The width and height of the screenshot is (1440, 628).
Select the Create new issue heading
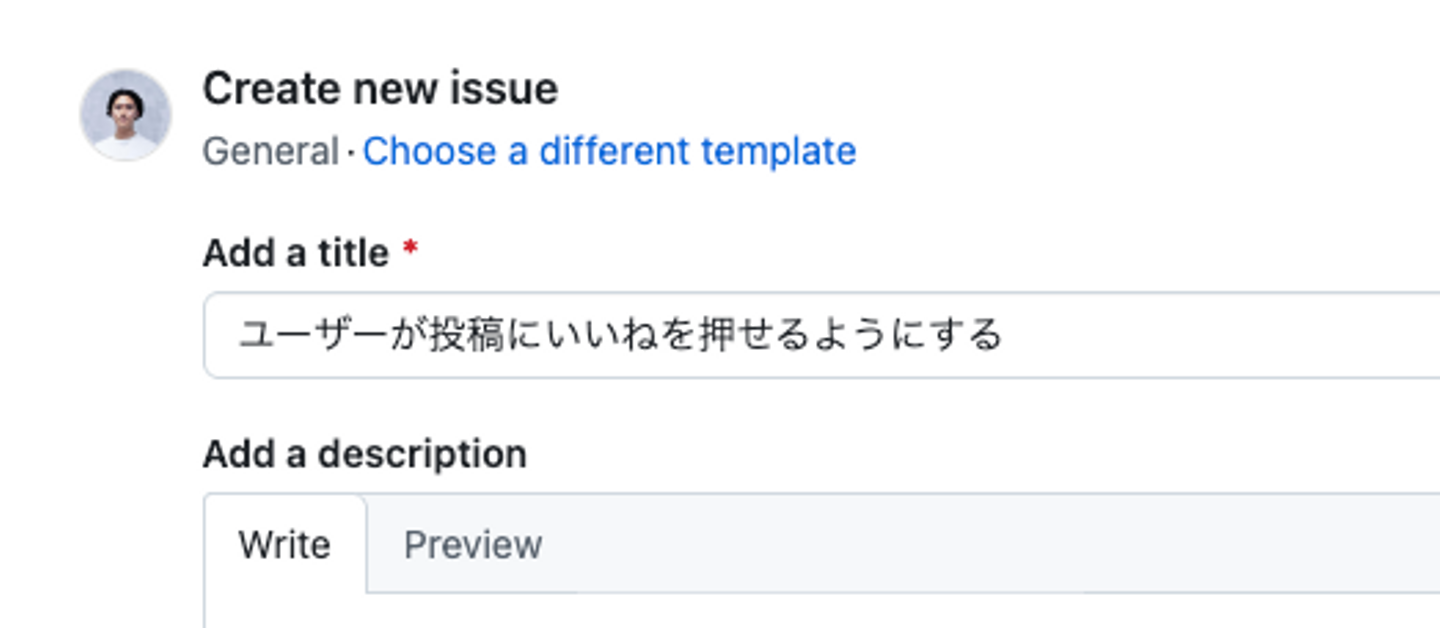[x=380, y=89]
